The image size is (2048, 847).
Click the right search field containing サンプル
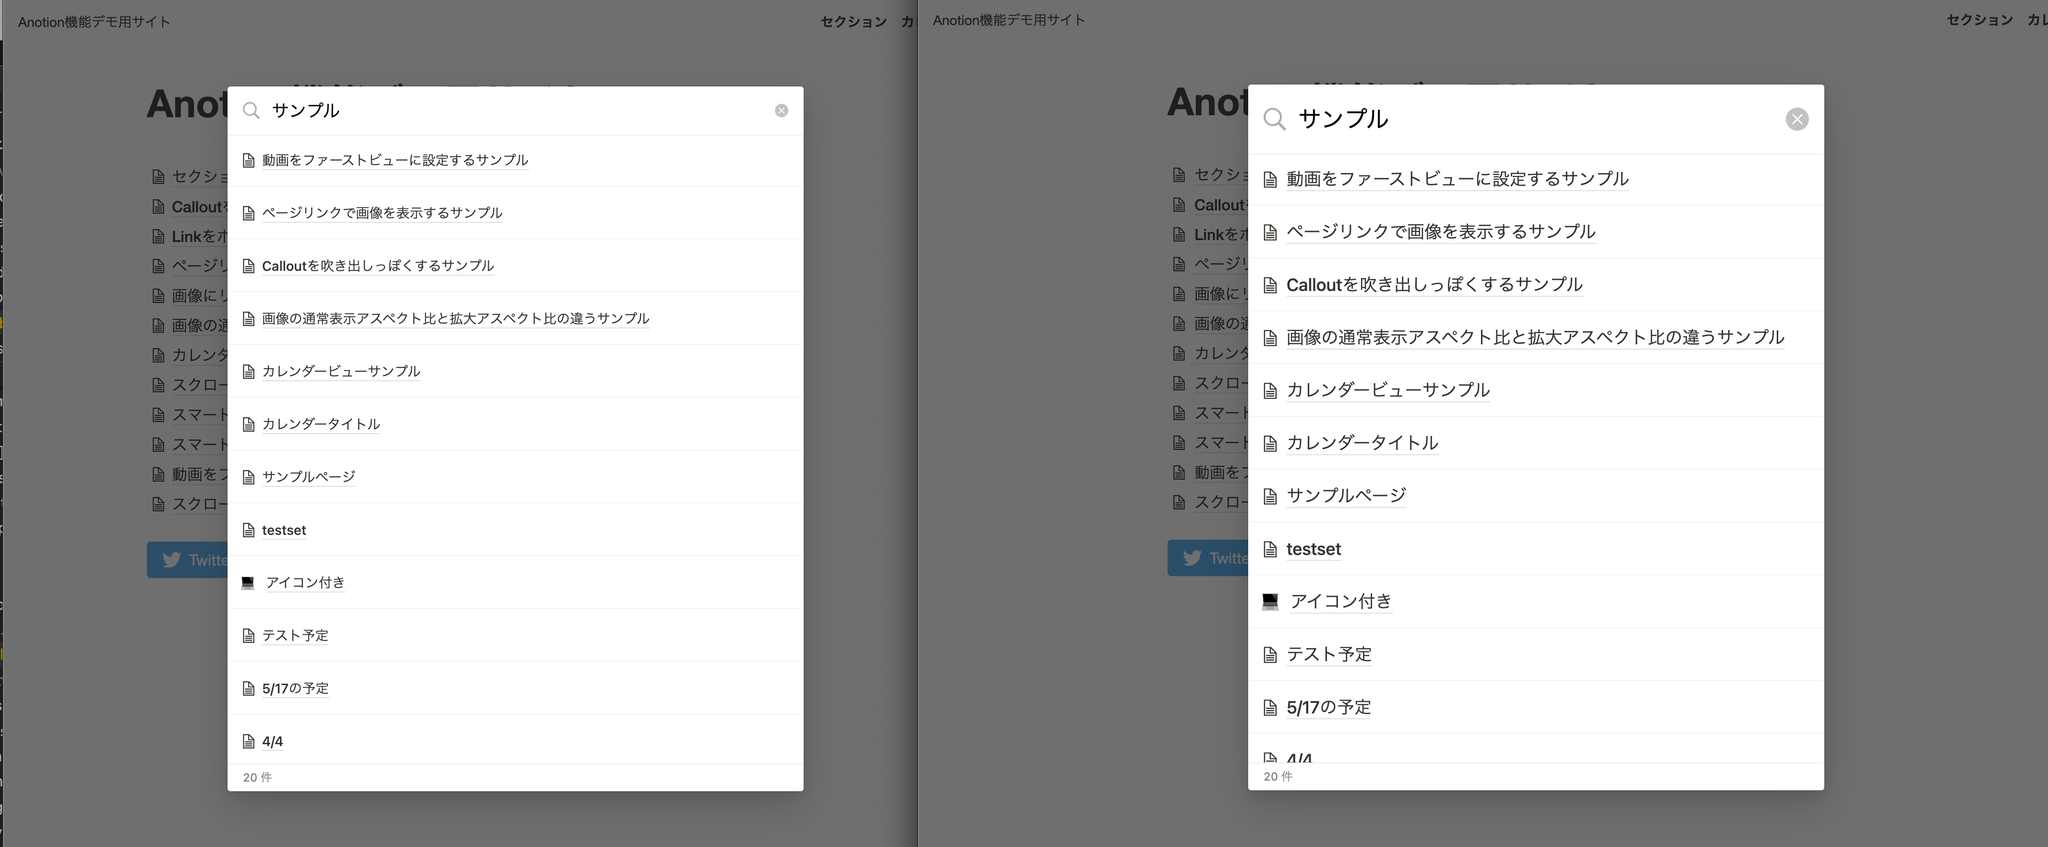(1535, 120)
